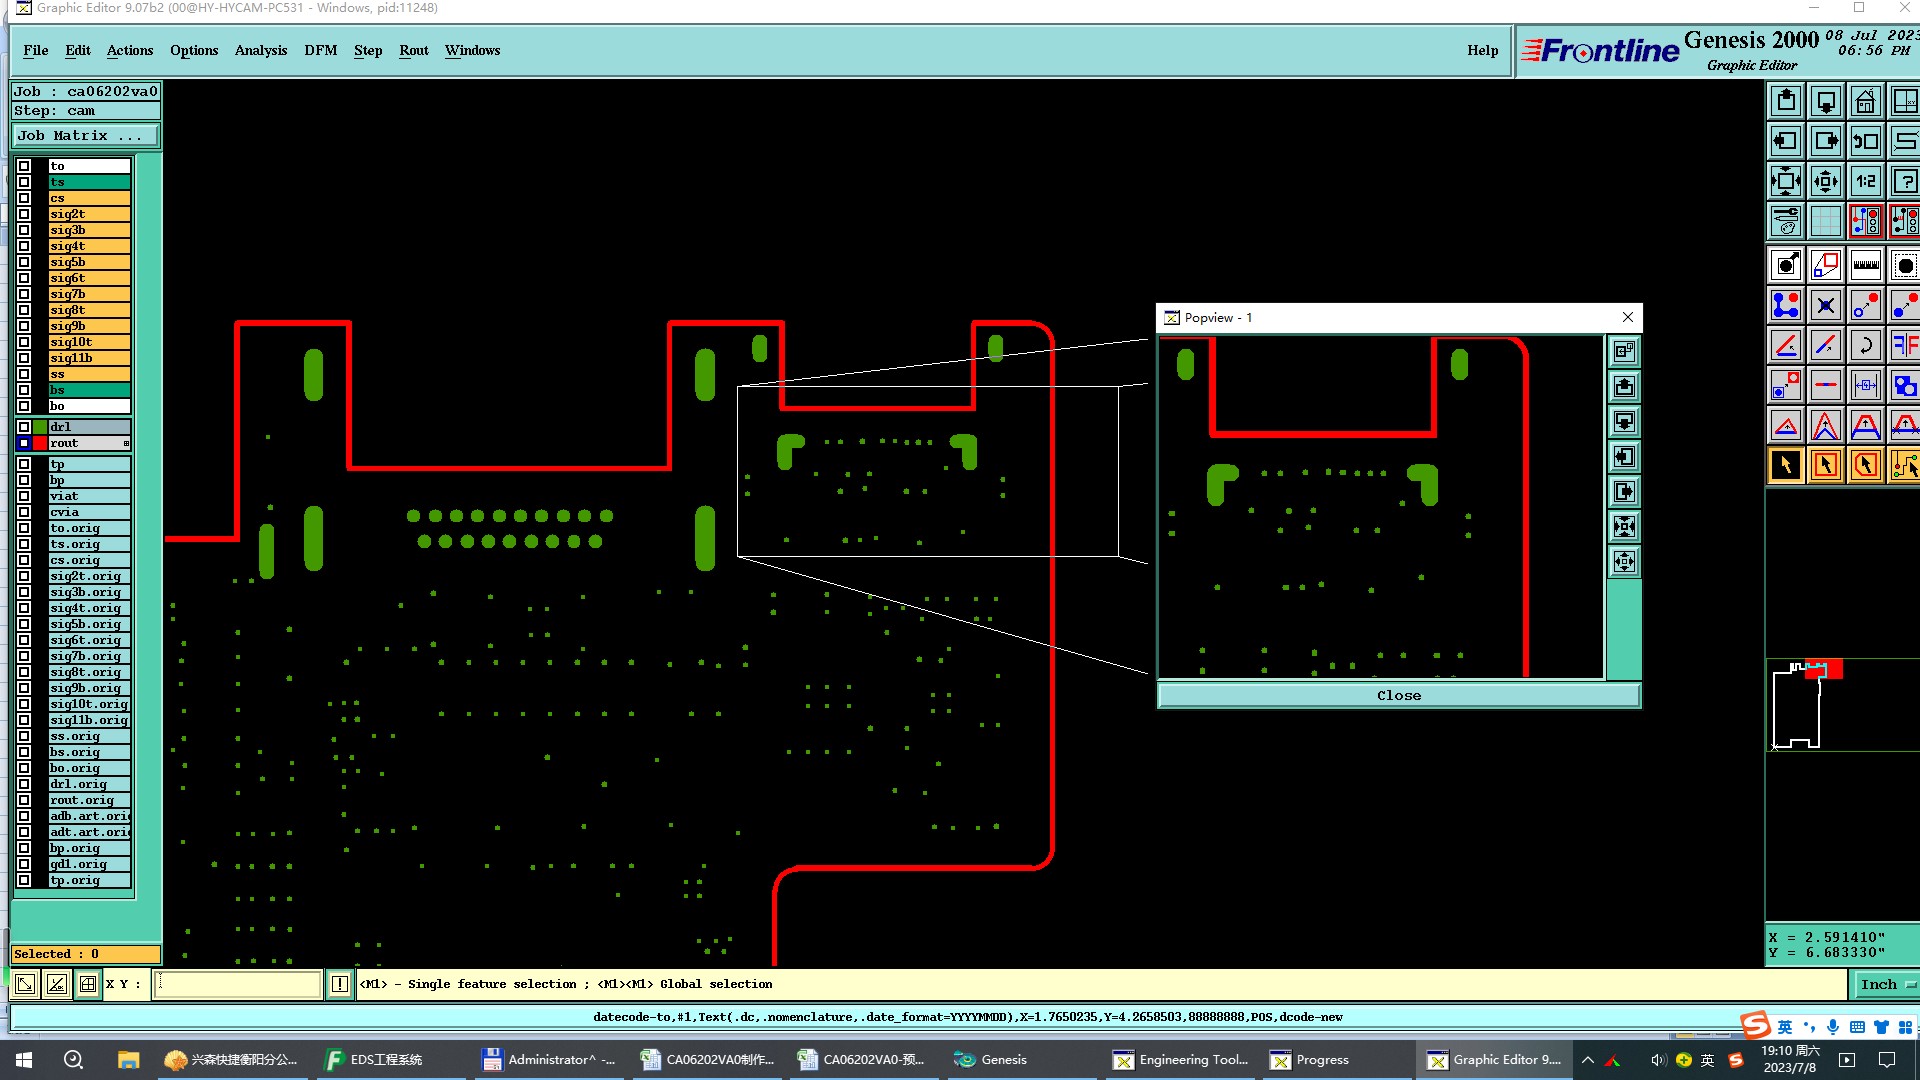Click the pan left view icon

(x=1786, y=141)
